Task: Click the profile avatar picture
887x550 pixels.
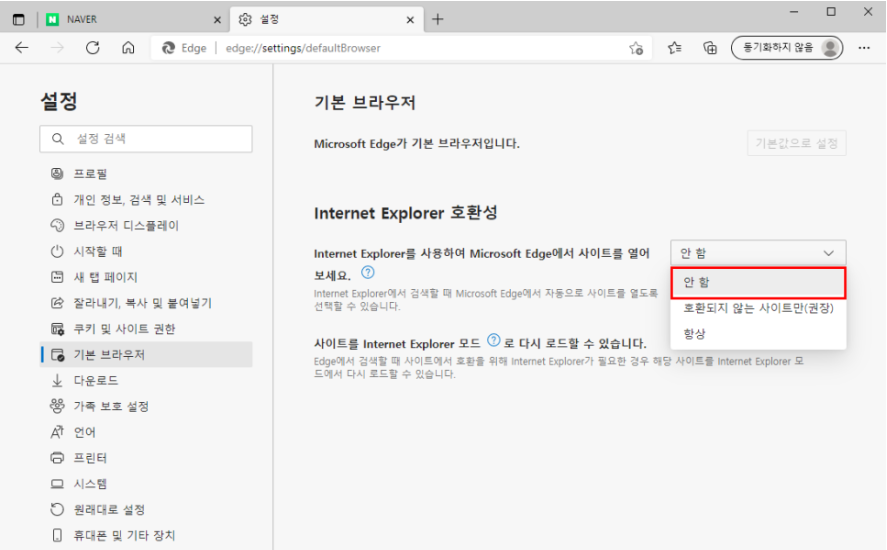Action: click(830, 48)
